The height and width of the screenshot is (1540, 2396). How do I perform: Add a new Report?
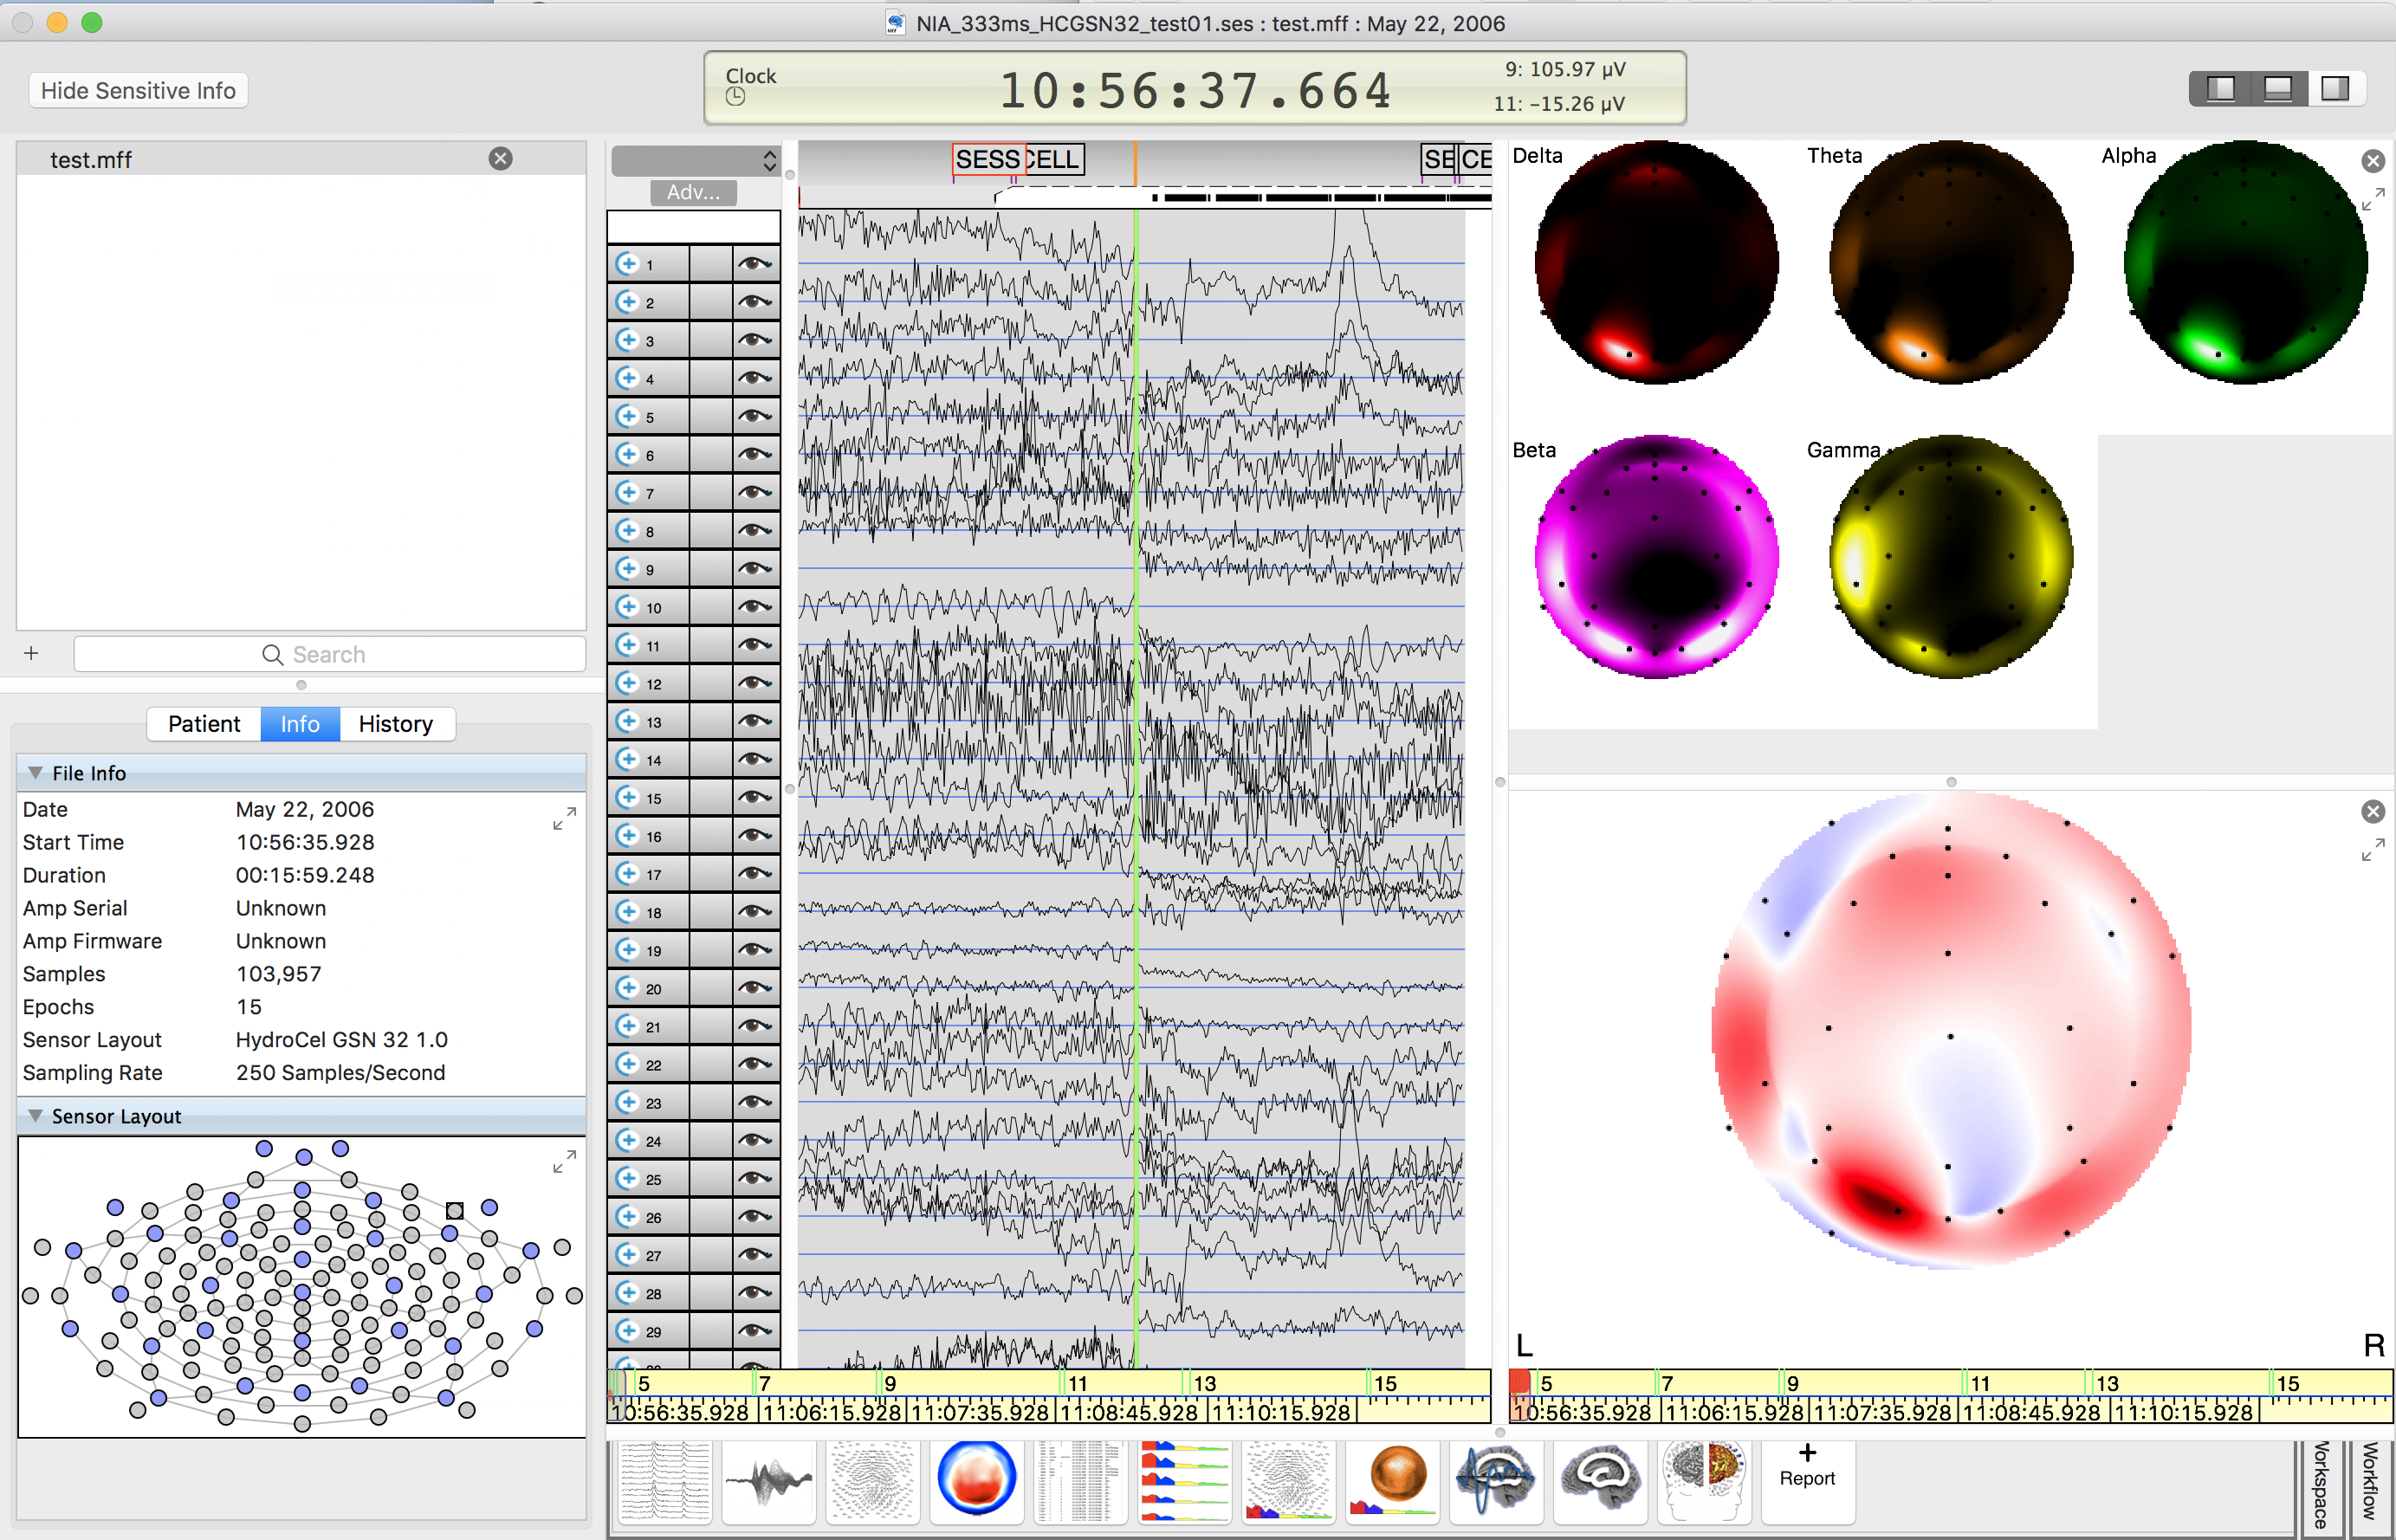point(1807,1465)
